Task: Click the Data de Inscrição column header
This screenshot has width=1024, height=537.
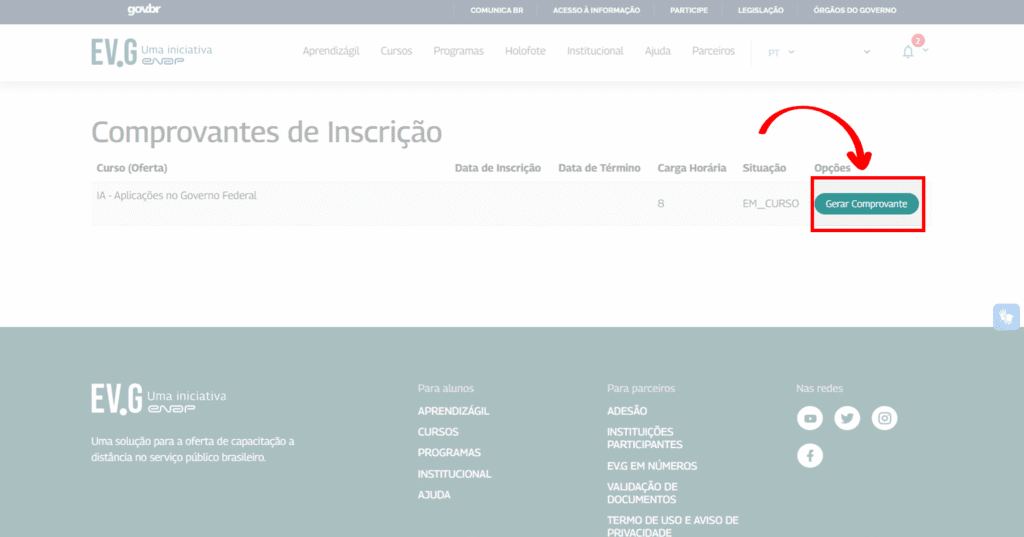Action: (498, 168)
